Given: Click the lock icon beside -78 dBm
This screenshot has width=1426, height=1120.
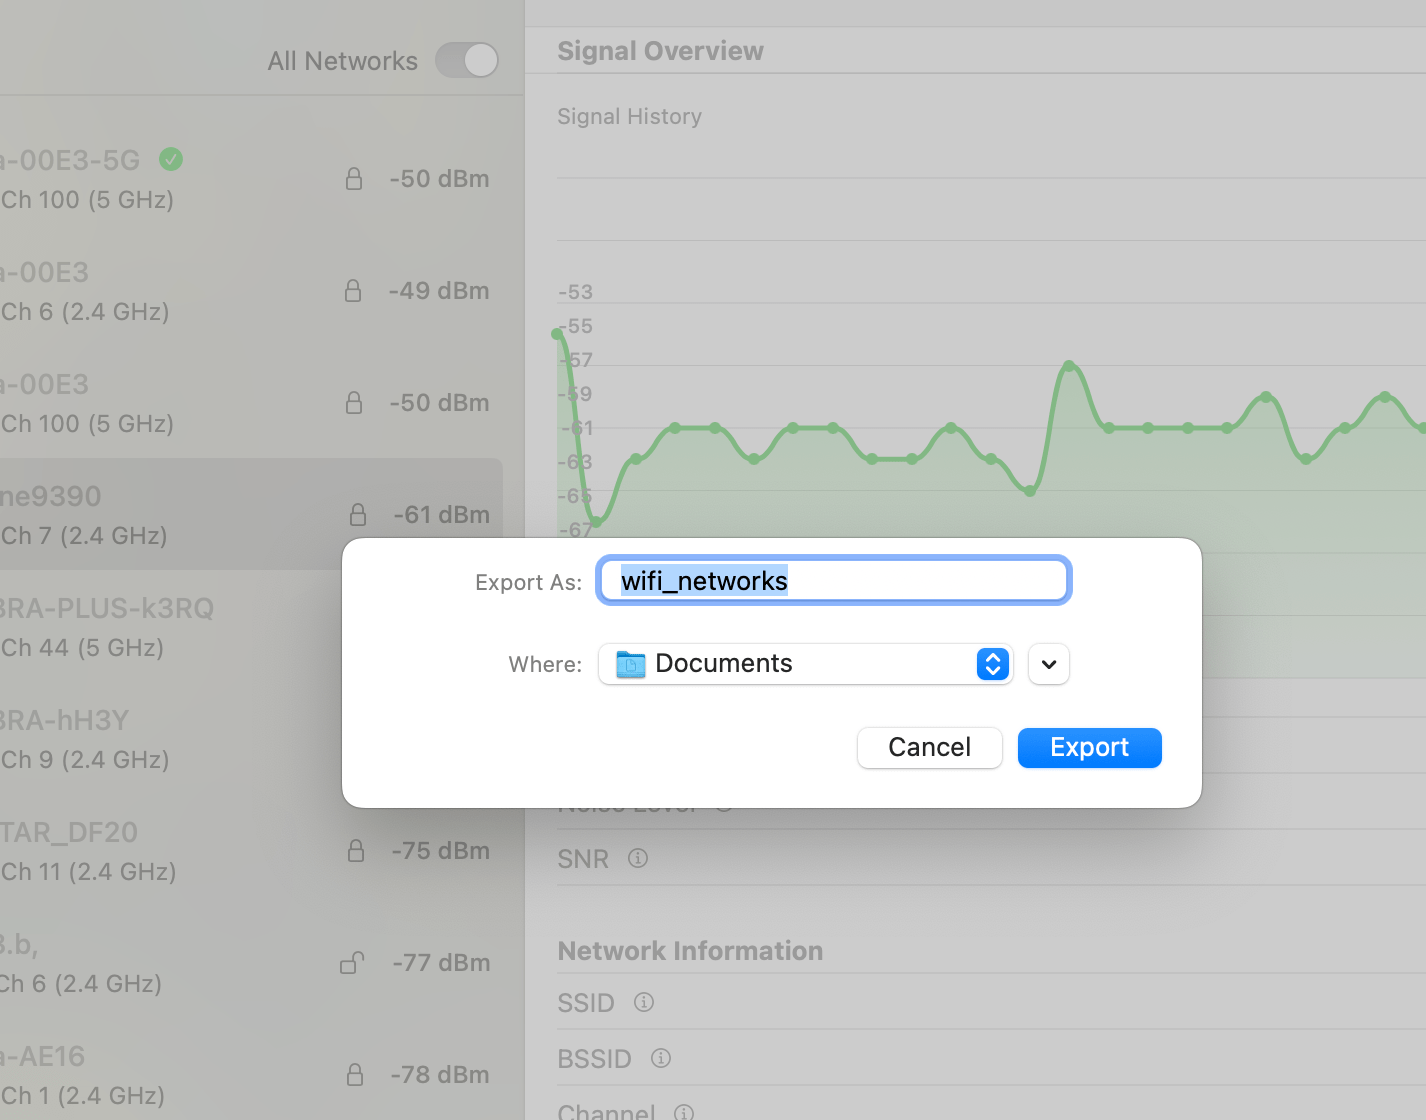Looking at the screenshot, I should point(355,1075).
